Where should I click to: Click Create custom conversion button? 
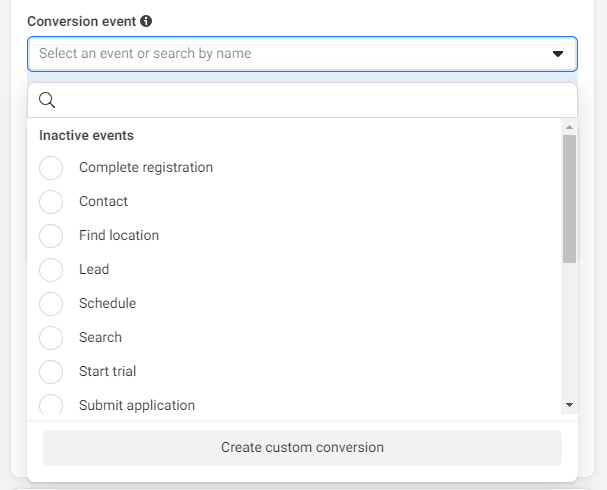click(x=302, y=448)
